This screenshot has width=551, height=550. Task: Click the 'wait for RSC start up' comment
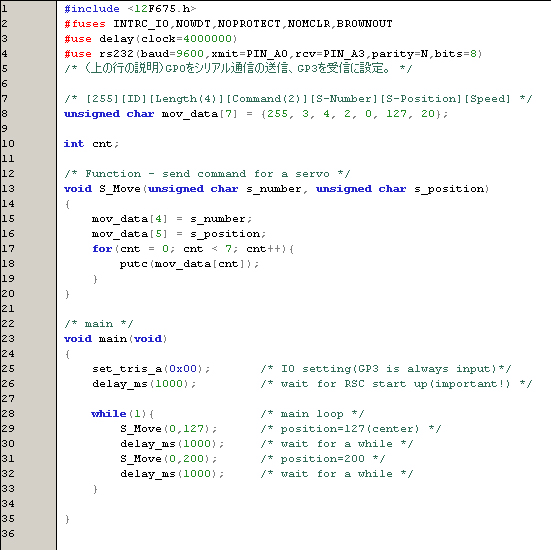pyautogui.click(x=396, y=384)
